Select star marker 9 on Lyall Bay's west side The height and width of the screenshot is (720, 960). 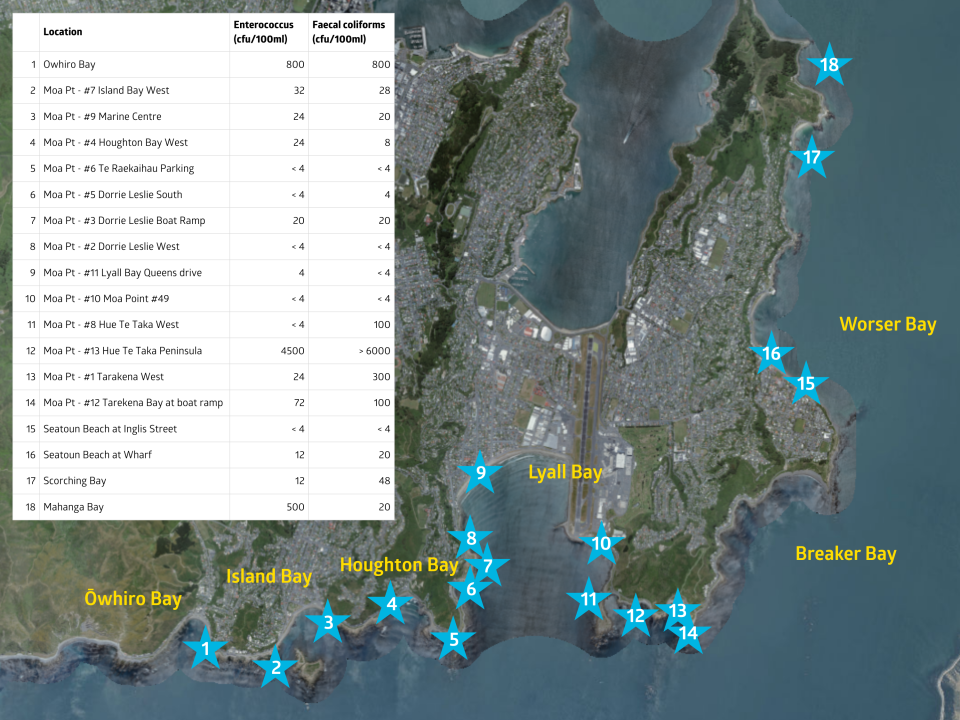coord(480,472)
